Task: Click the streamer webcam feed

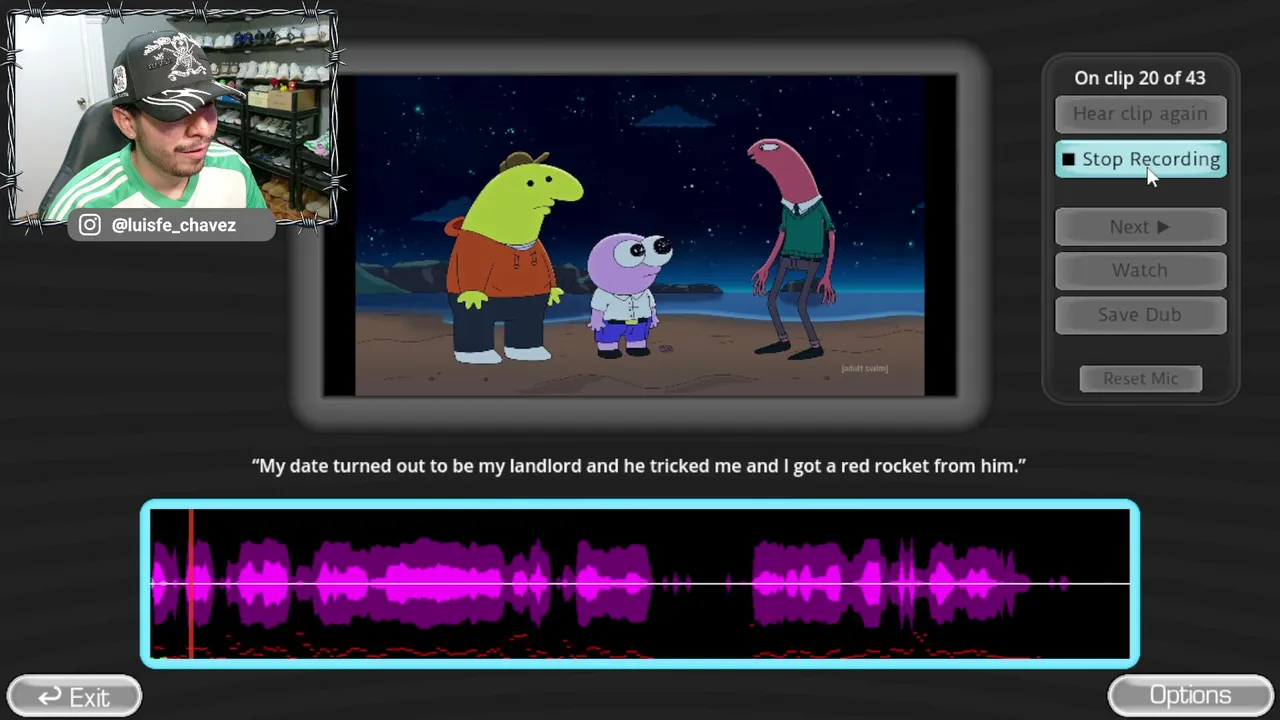Action: (172, 115)
